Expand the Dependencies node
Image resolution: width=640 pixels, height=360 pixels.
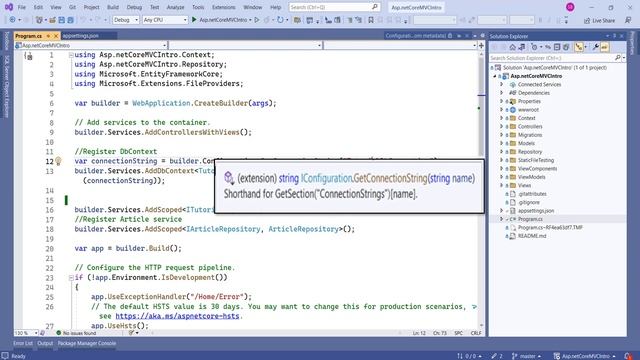point(502,93)
